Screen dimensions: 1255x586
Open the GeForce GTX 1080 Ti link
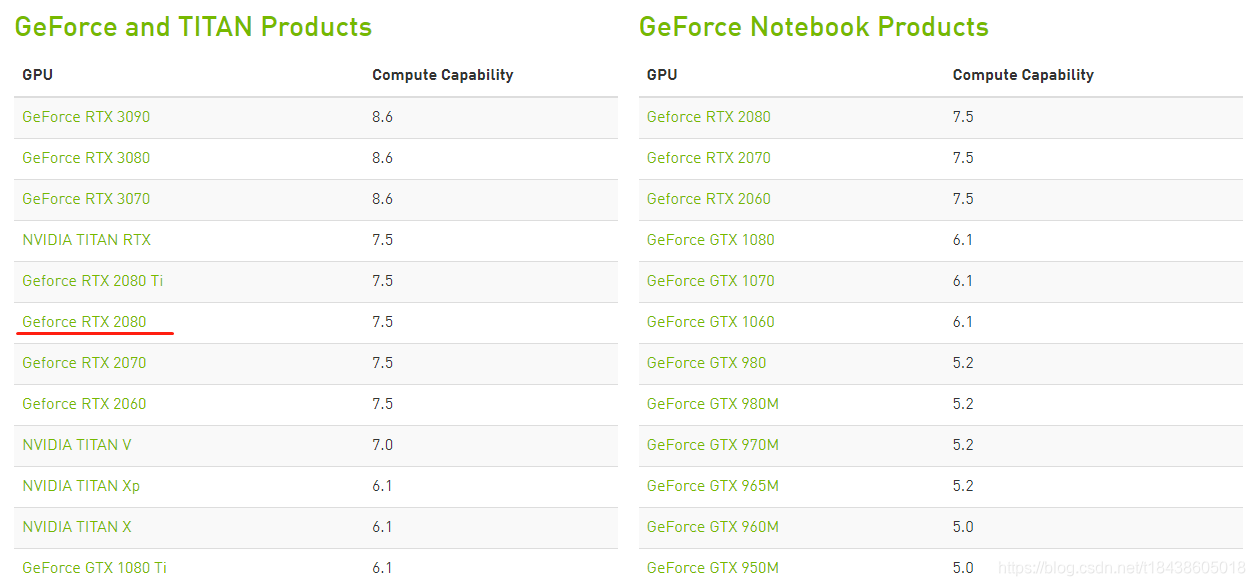(95, 568)
